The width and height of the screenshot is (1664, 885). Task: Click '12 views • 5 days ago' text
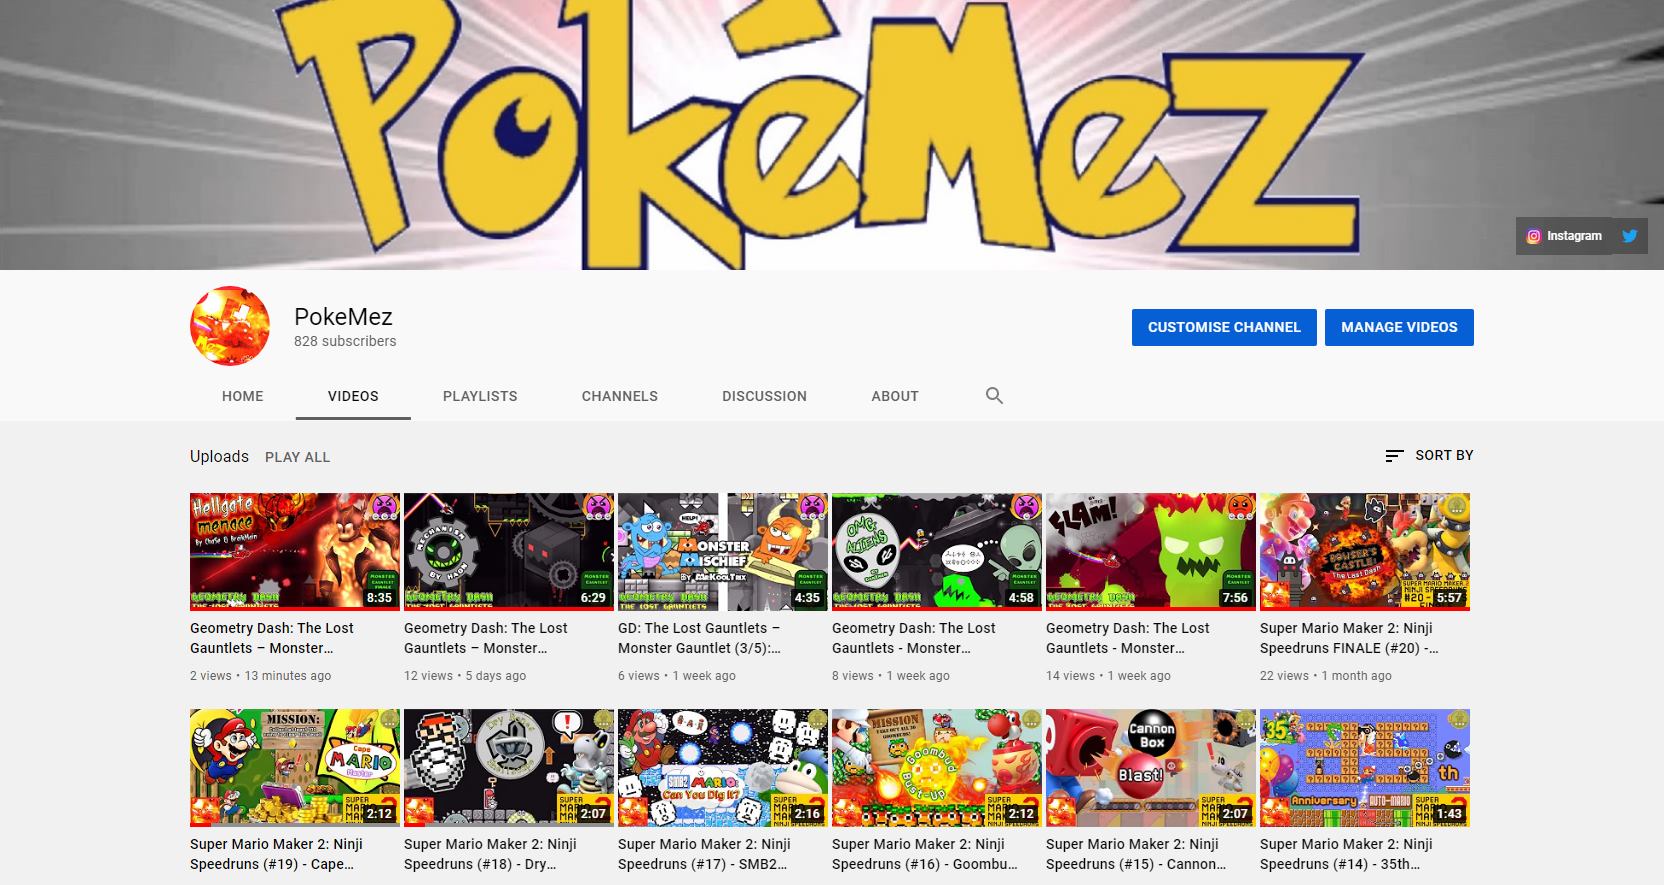pos(465,676)
